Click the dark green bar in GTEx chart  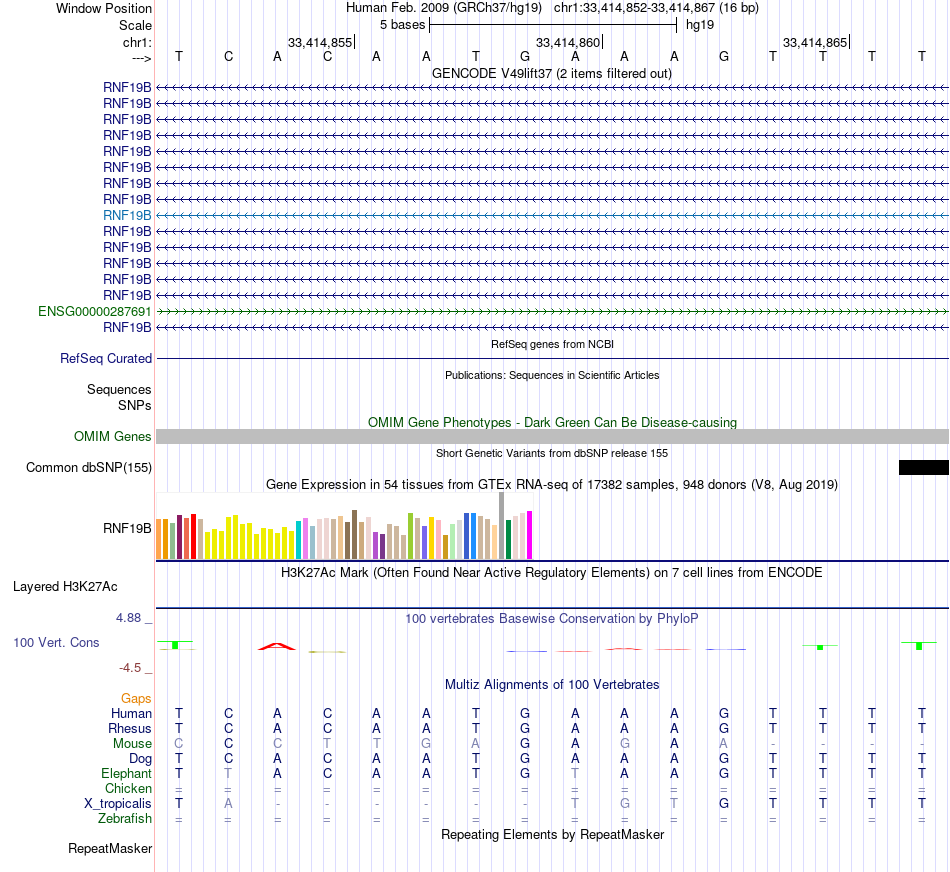pos(508,539)
